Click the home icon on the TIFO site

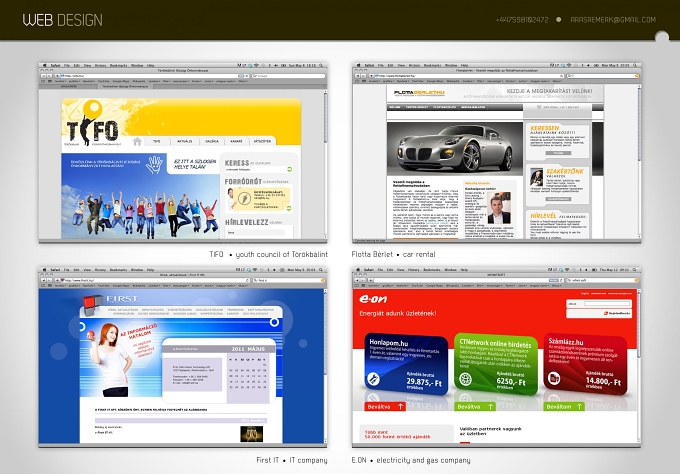click(137, 141)
